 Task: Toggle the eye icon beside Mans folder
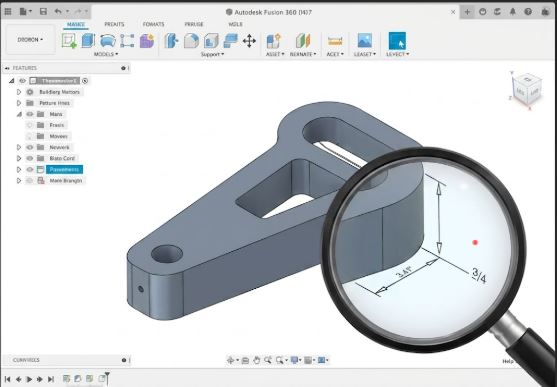30,114
